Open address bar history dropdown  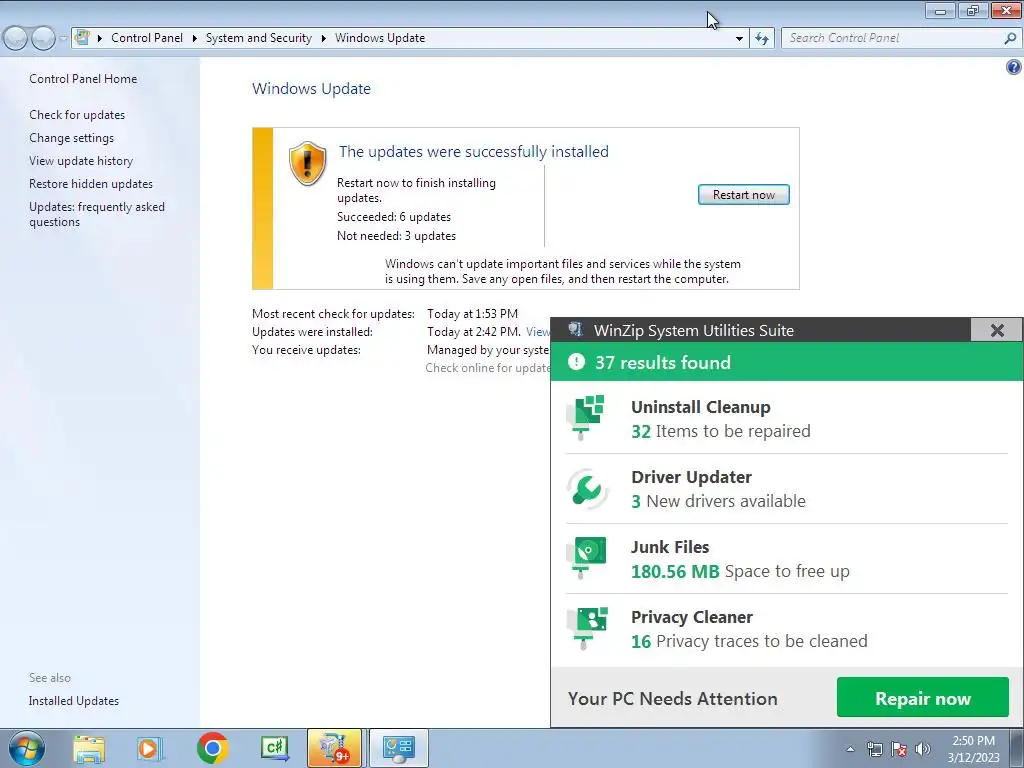739,38
